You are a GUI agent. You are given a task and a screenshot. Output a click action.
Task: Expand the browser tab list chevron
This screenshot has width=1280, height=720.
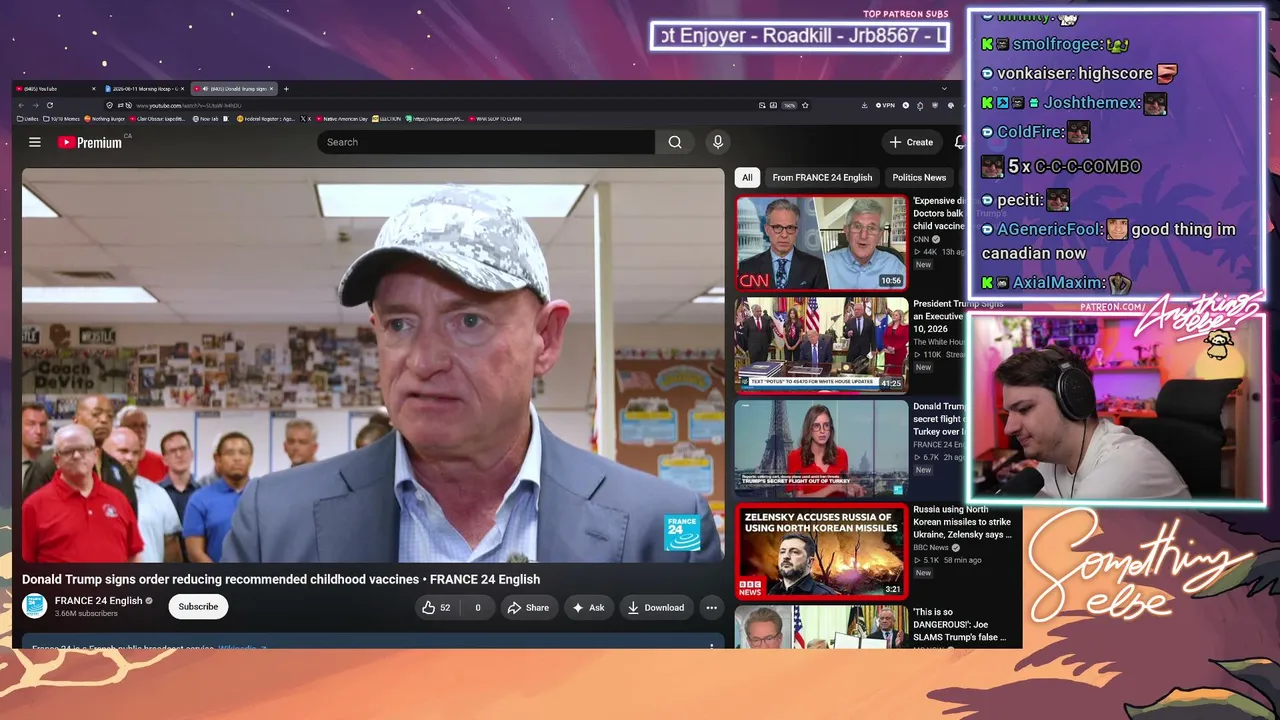click(944, 89)
